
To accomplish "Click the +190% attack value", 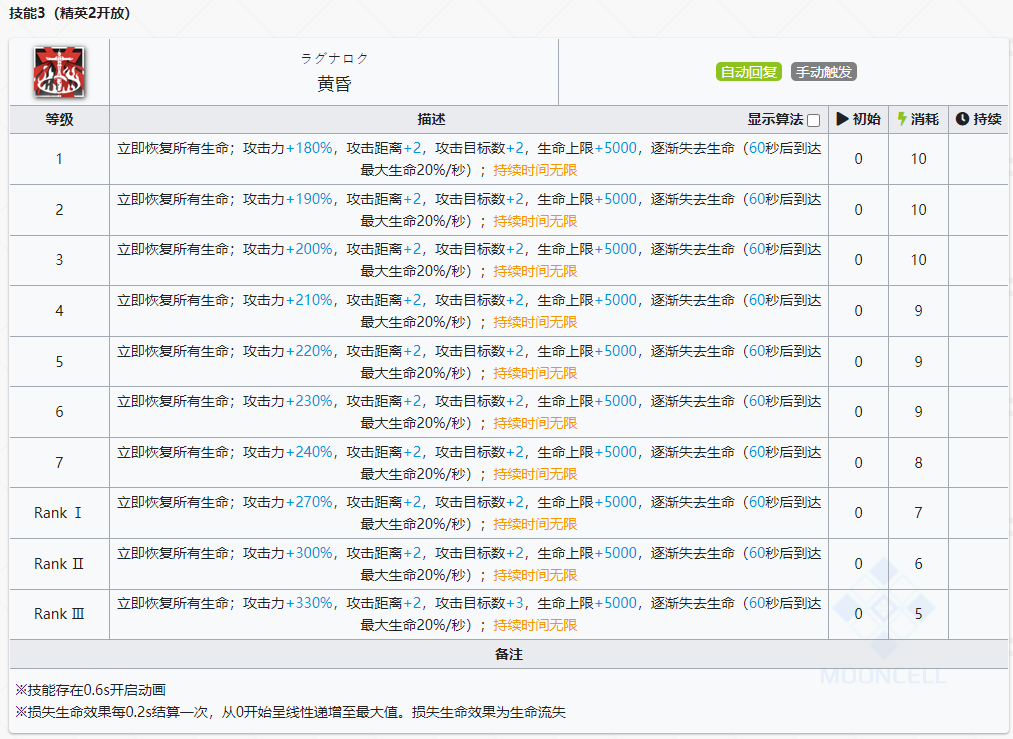I will point(309,199).
